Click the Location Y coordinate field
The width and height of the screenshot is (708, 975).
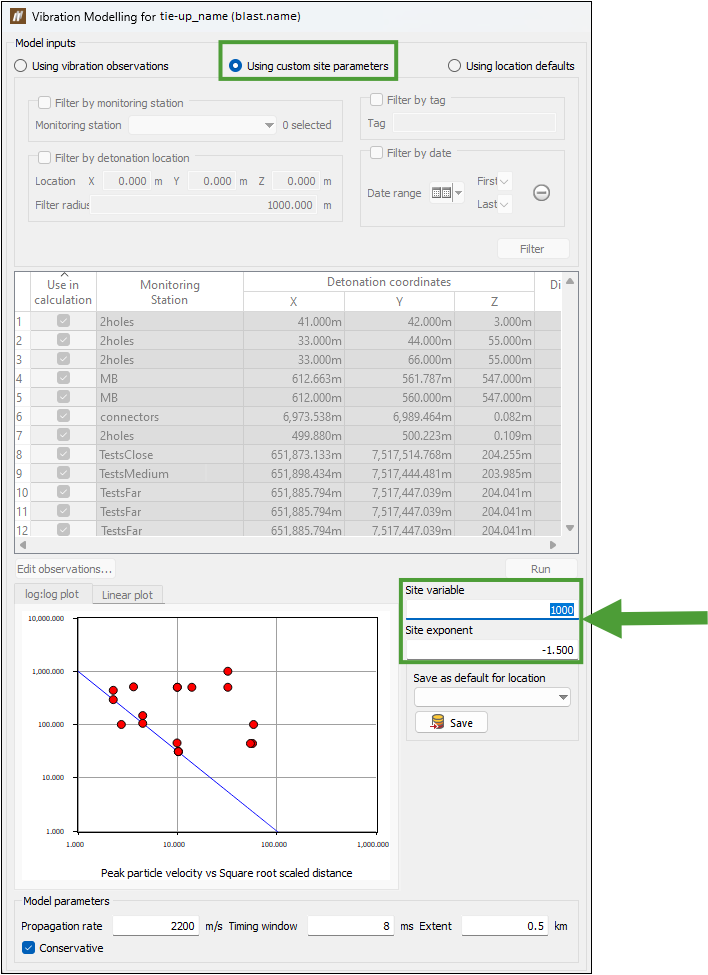[211, 181]
